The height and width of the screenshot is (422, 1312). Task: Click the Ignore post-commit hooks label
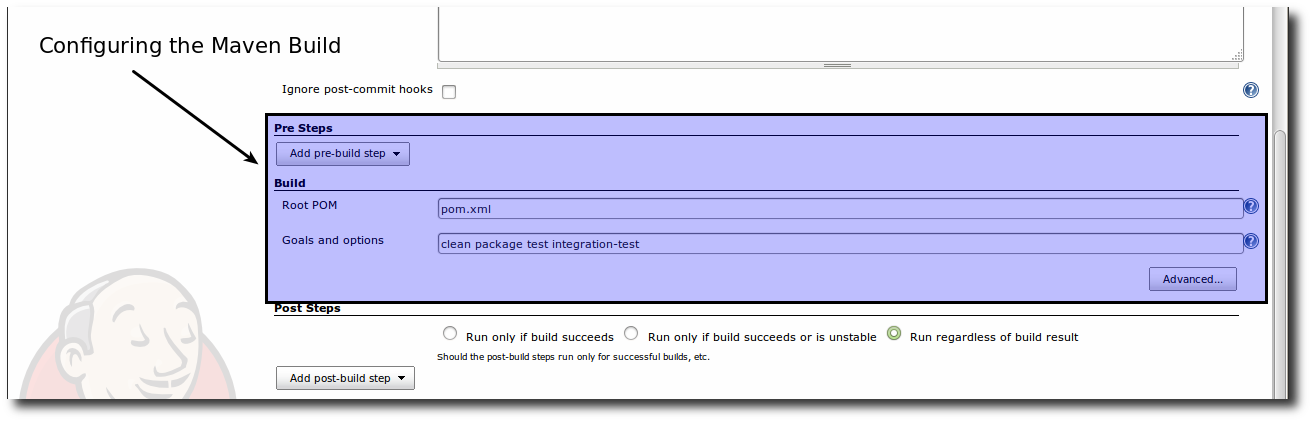(x=357, y=89)
